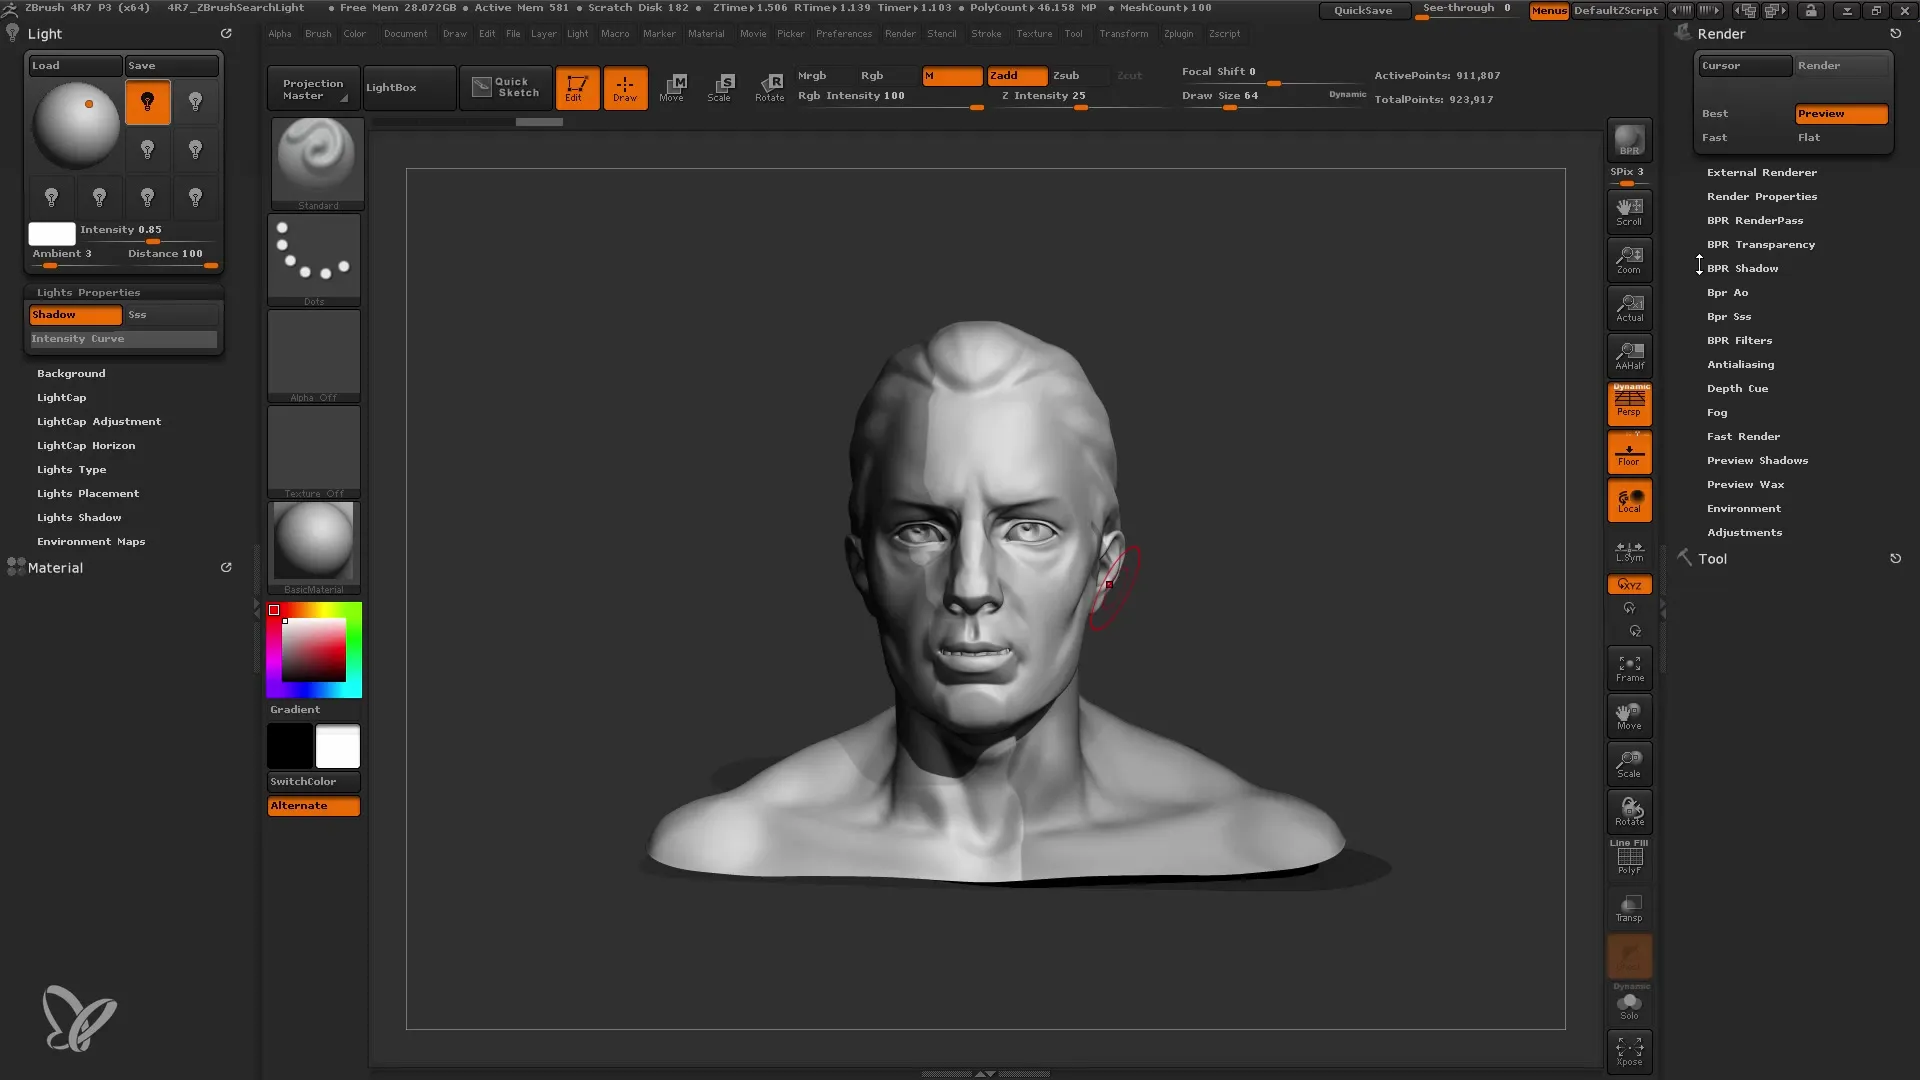This screenshot has height=1080, width=1920.
Task: Click the PolyF line fill icon
Action: [1630, 858]
